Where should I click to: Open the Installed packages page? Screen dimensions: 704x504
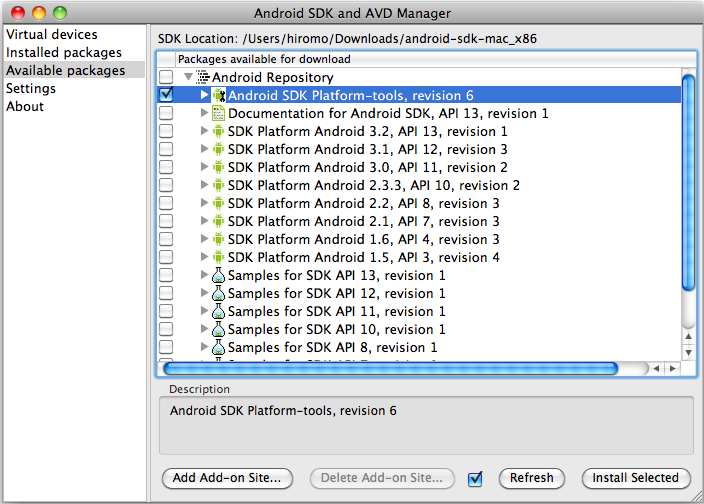[75, 53]
